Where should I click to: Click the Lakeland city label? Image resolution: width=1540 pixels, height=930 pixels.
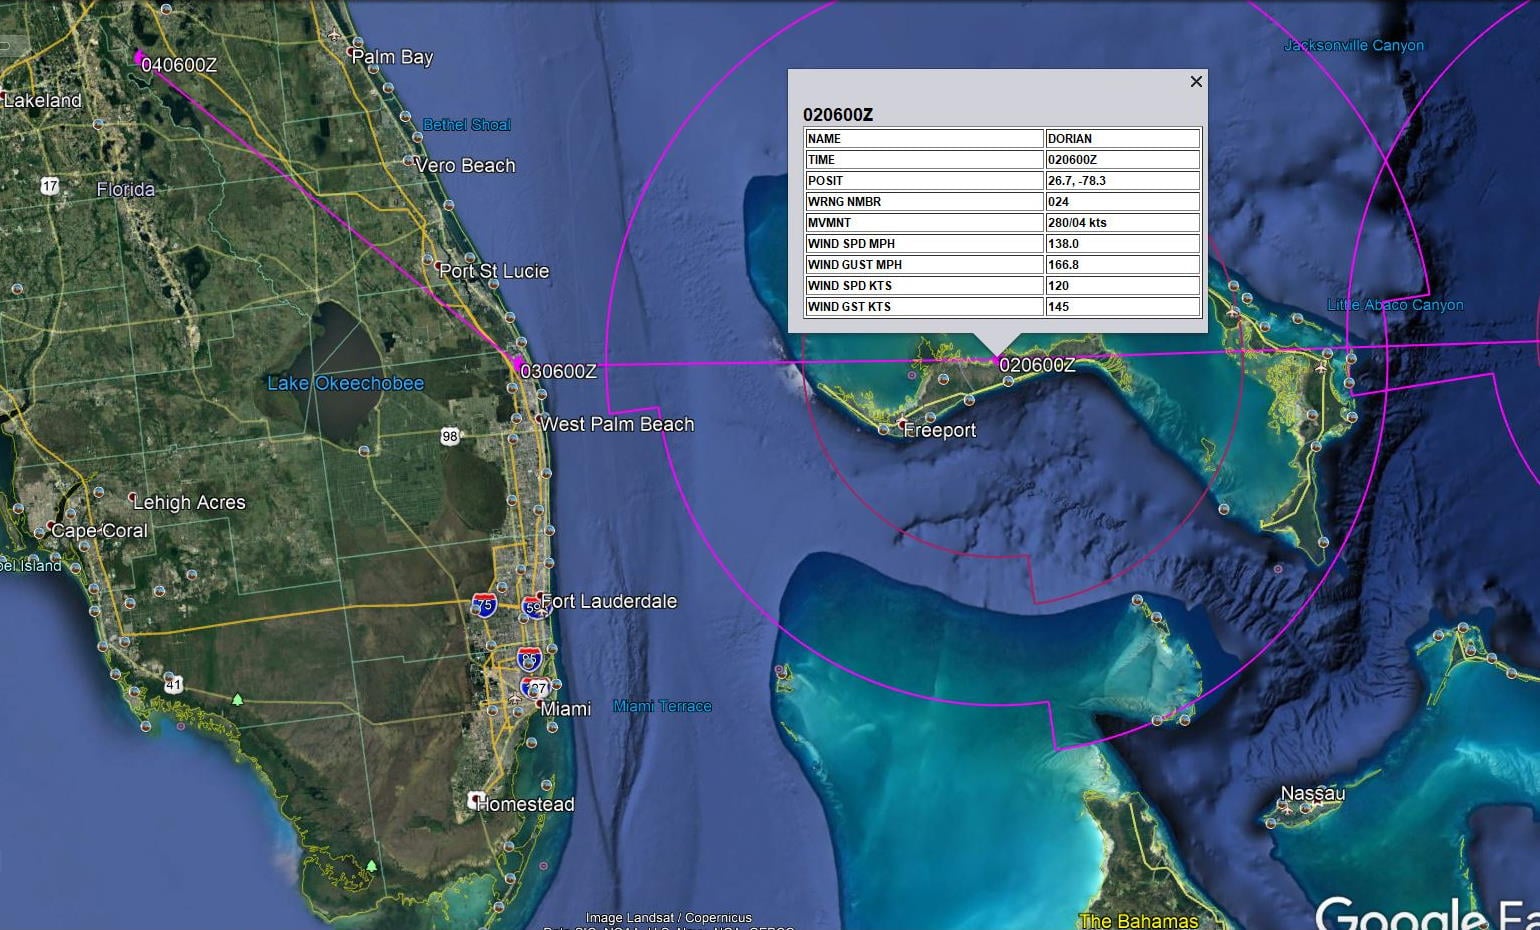[x=42, y=100]
